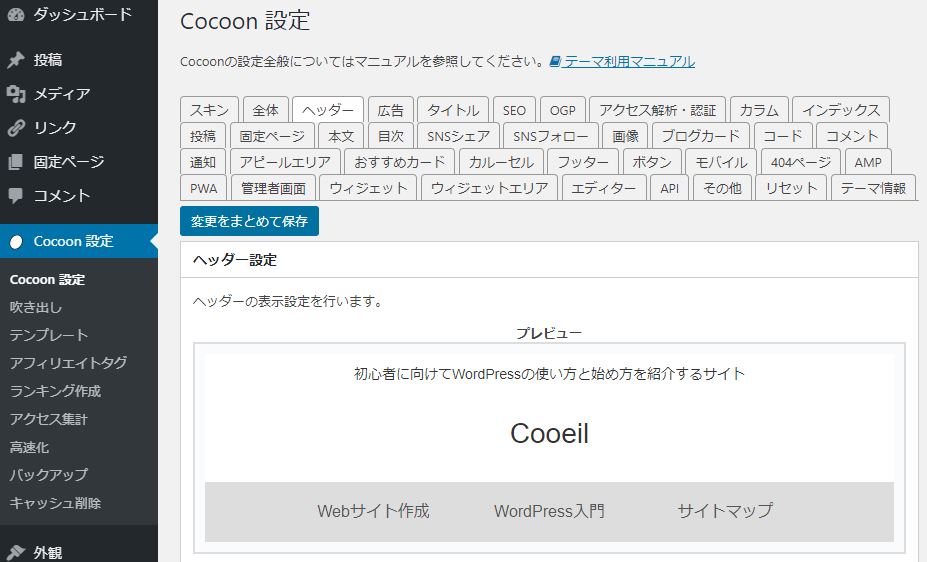927x562 pixels.
Task: Open the コメント sidebar menu
Action: 79,196
